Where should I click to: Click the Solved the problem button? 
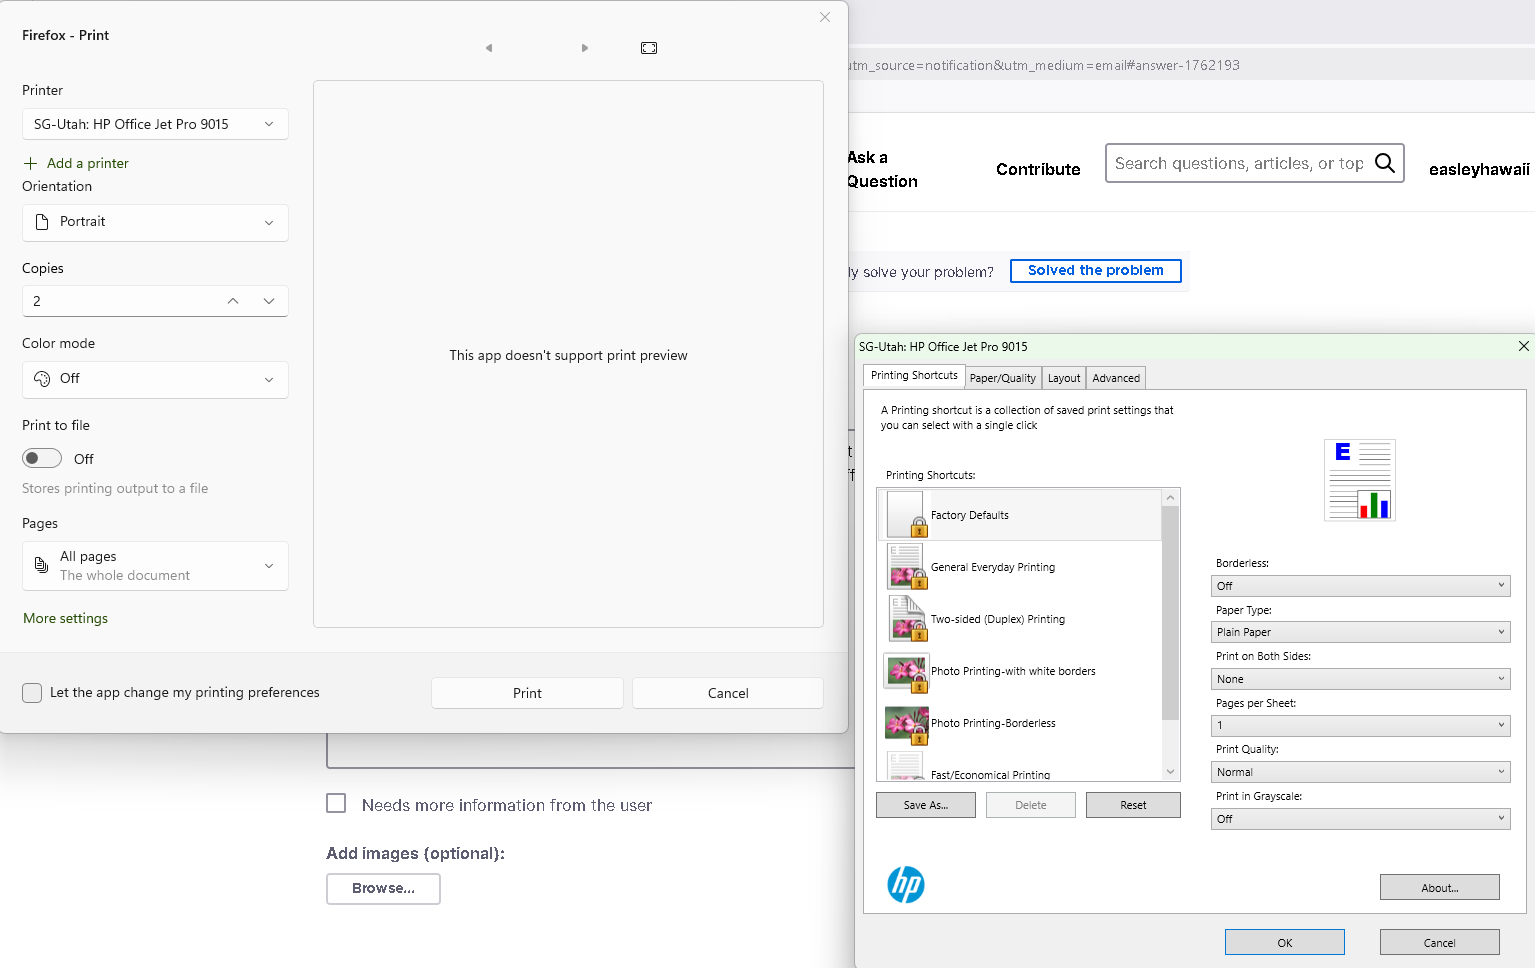point(1096,271)
